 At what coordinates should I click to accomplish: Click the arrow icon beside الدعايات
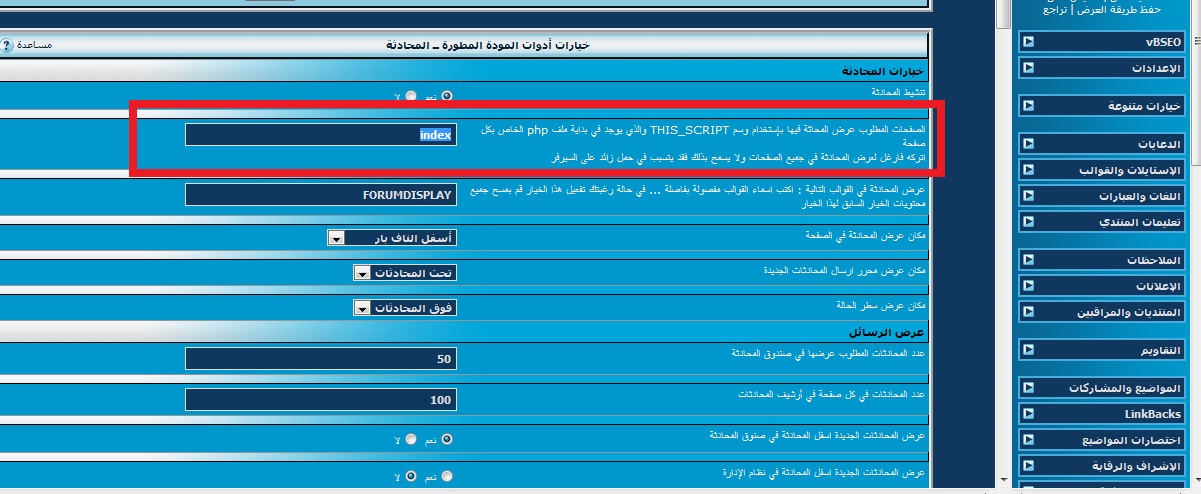point(1029,144)
